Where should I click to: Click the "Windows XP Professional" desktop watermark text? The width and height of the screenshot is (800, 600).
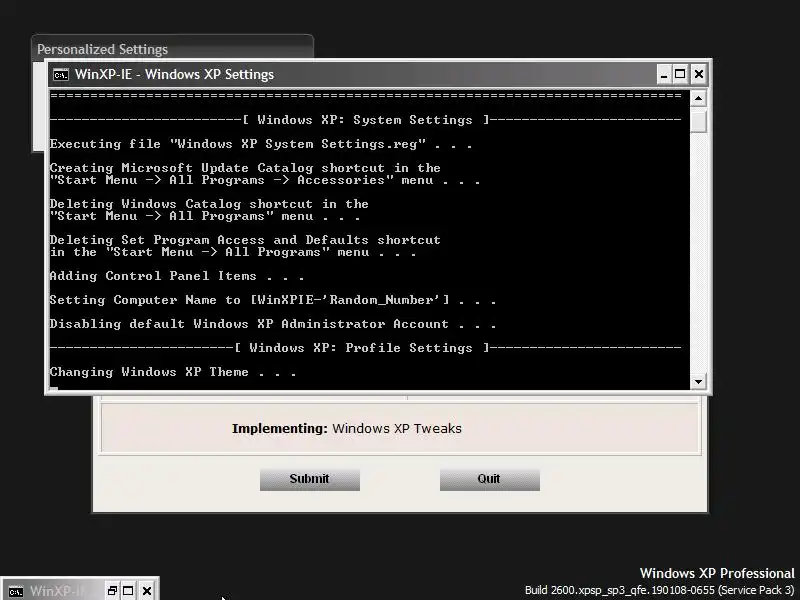717,573
